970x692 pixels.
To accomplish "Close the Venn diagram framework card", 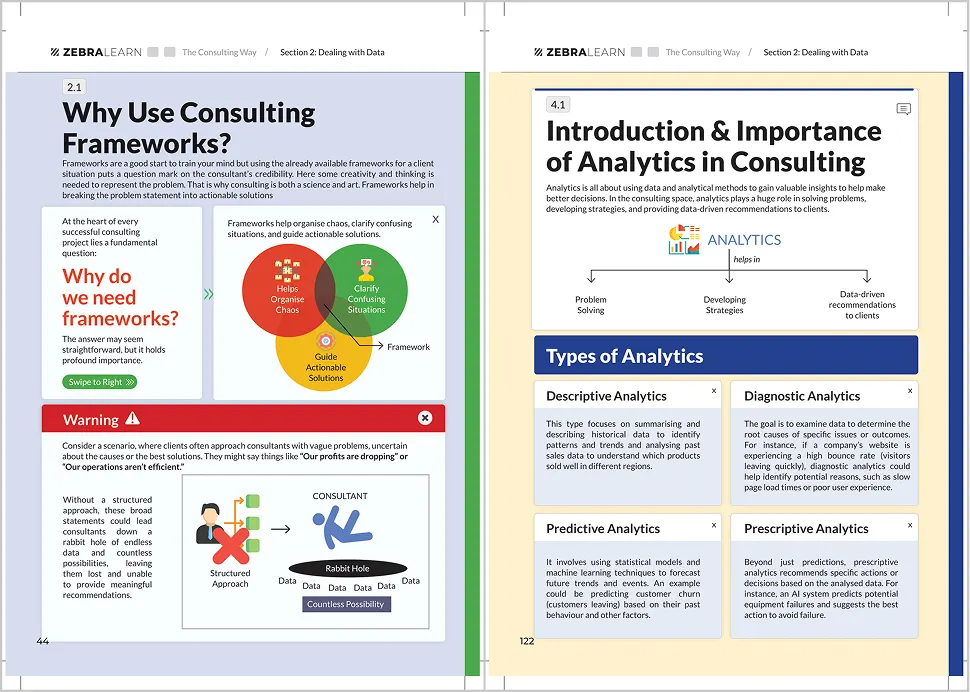I will (436, 220).
